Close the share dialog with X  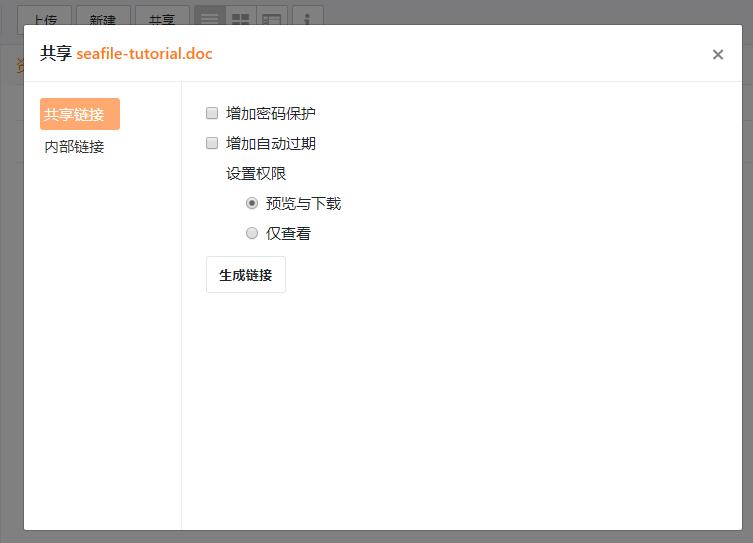pyautogui.click(x=717, y=55)
